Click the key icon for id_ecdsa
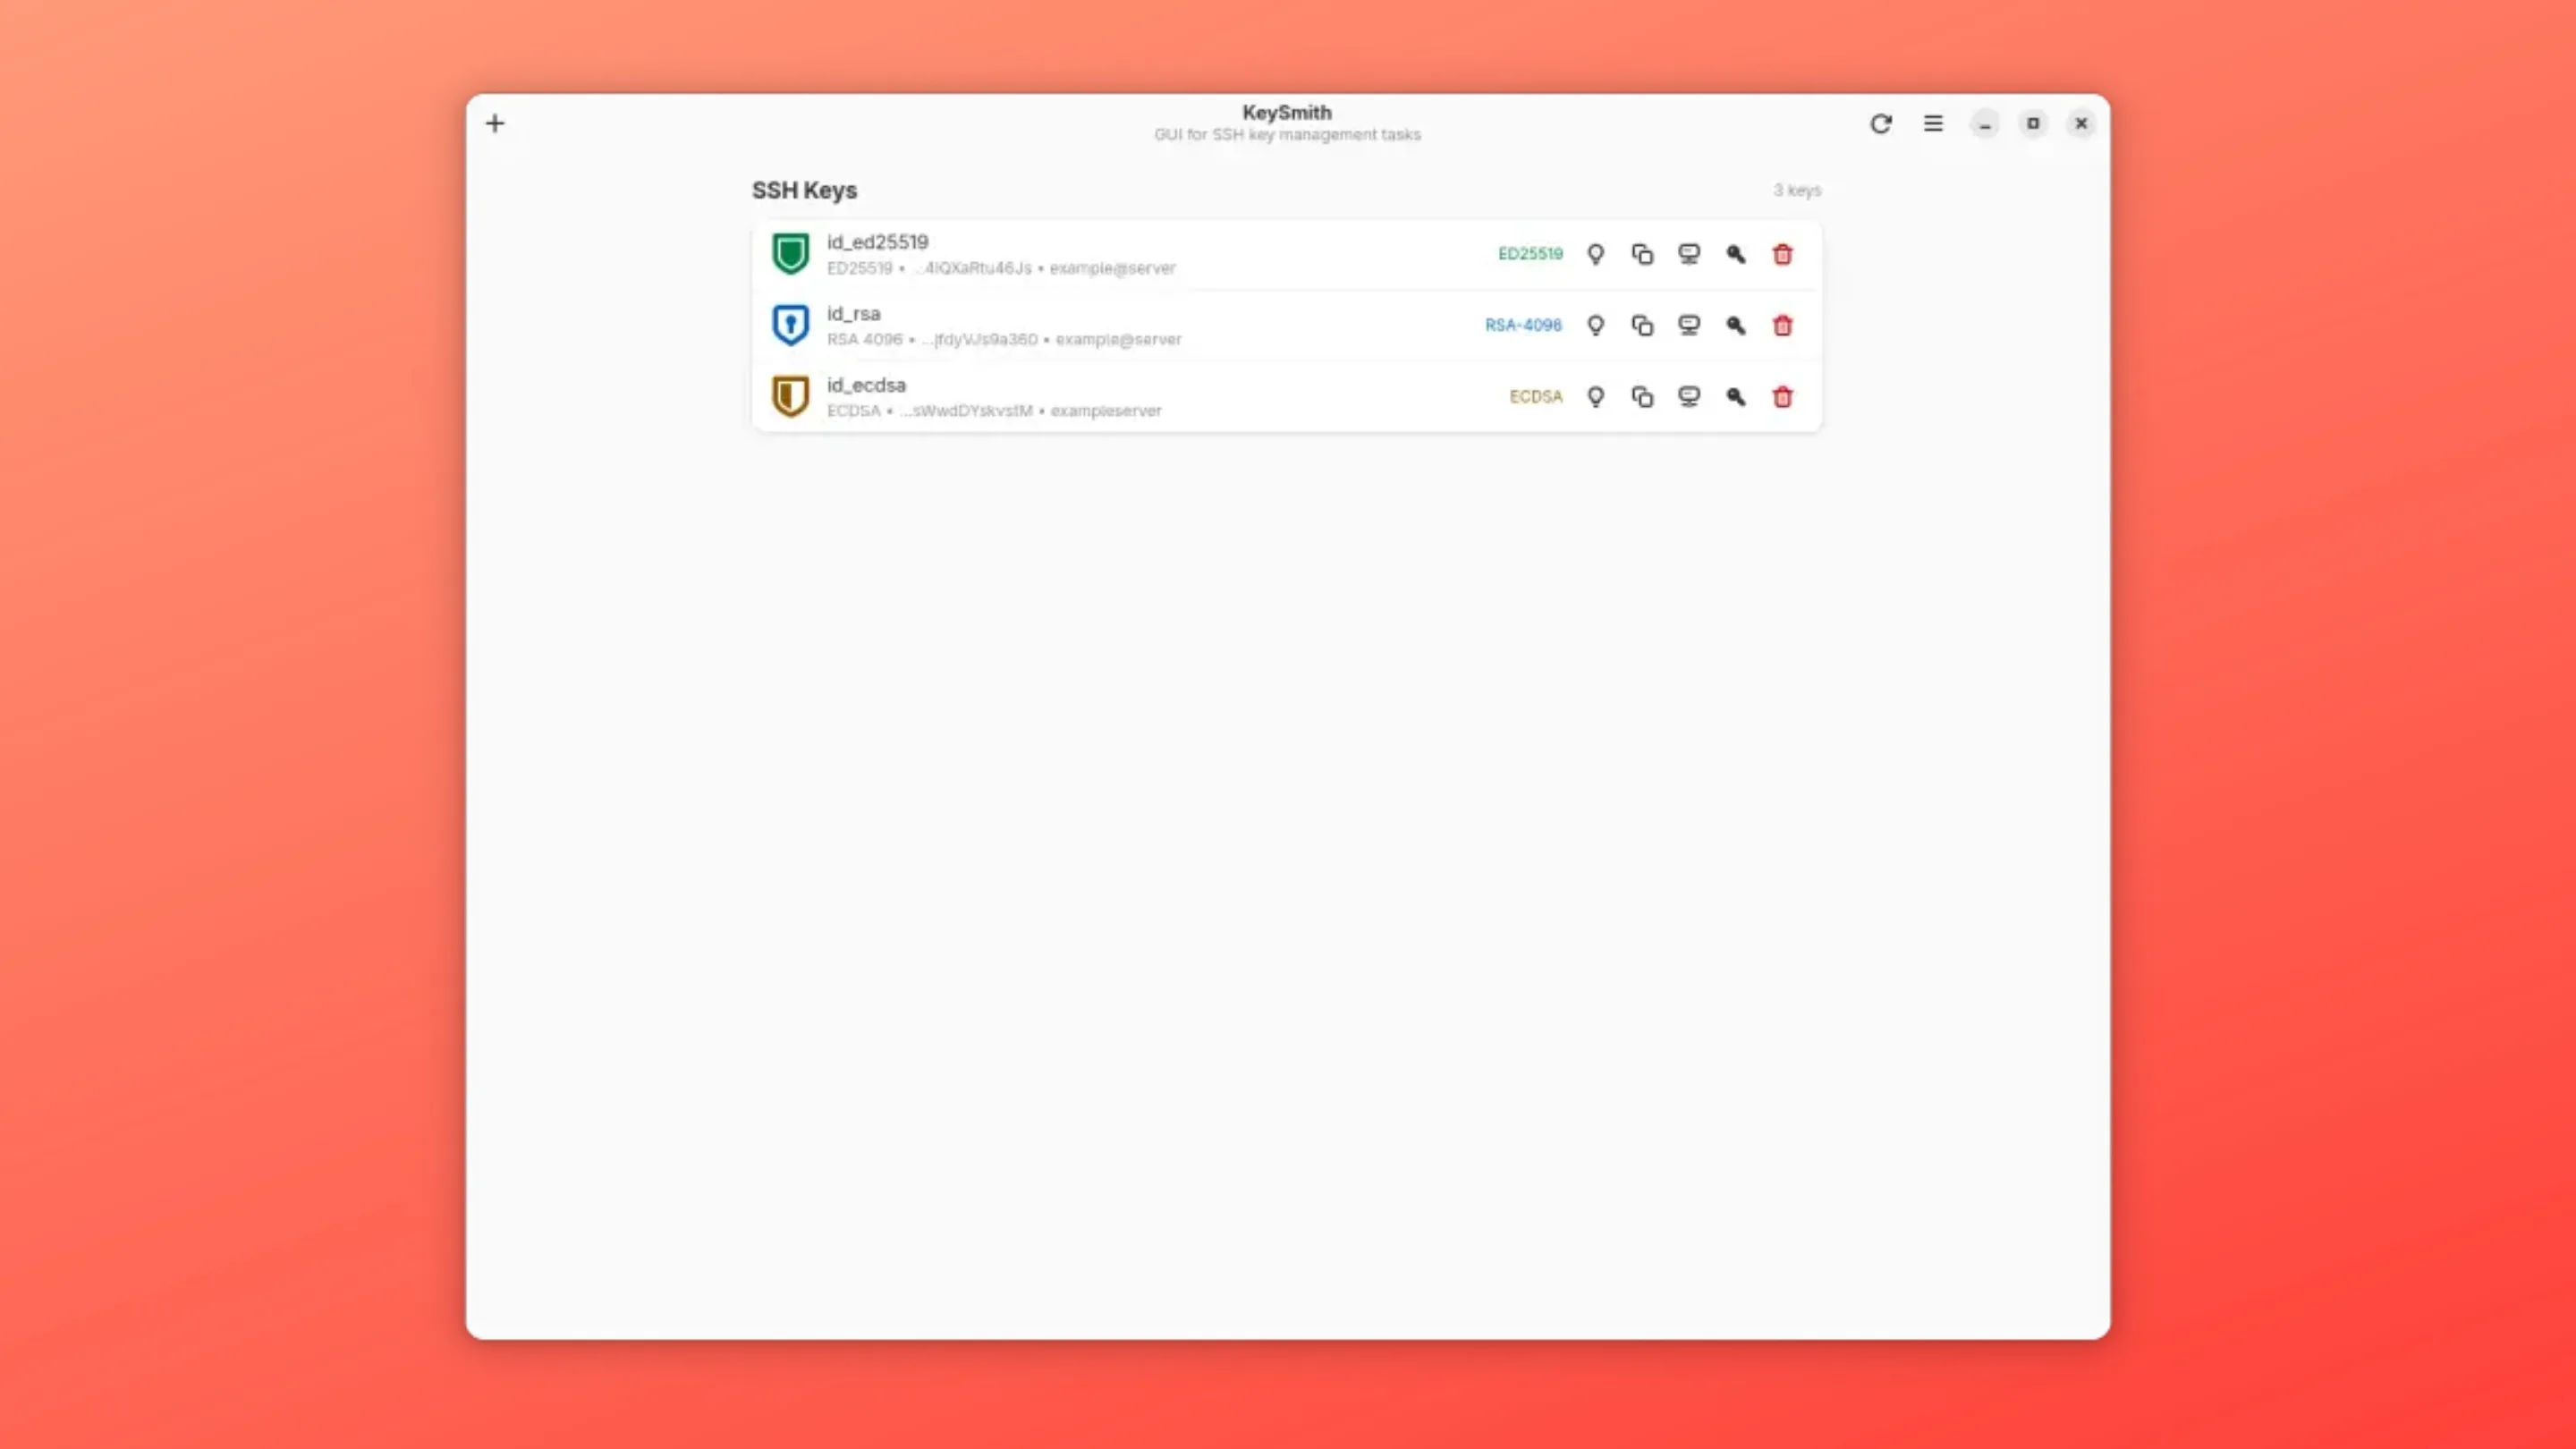The width and height of the screenshot is (2576, 1449). [1736, 396]
